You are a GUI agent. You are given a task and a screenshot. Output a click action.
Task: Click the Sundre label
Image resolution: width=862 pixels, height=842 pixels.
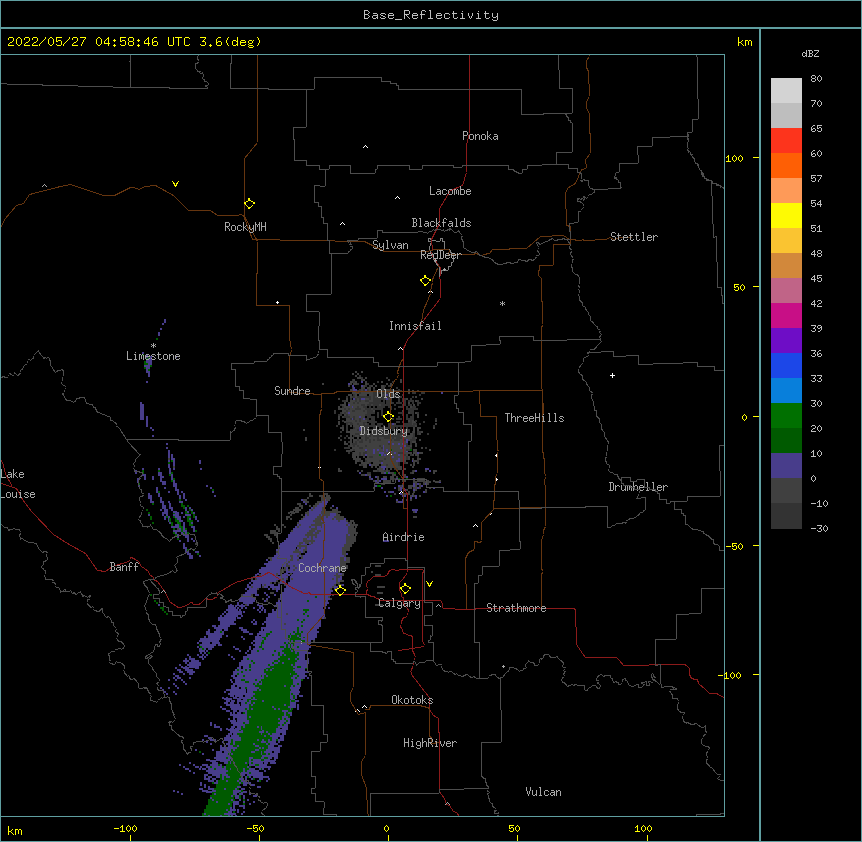pyautogui.click(x=292, y=391)
